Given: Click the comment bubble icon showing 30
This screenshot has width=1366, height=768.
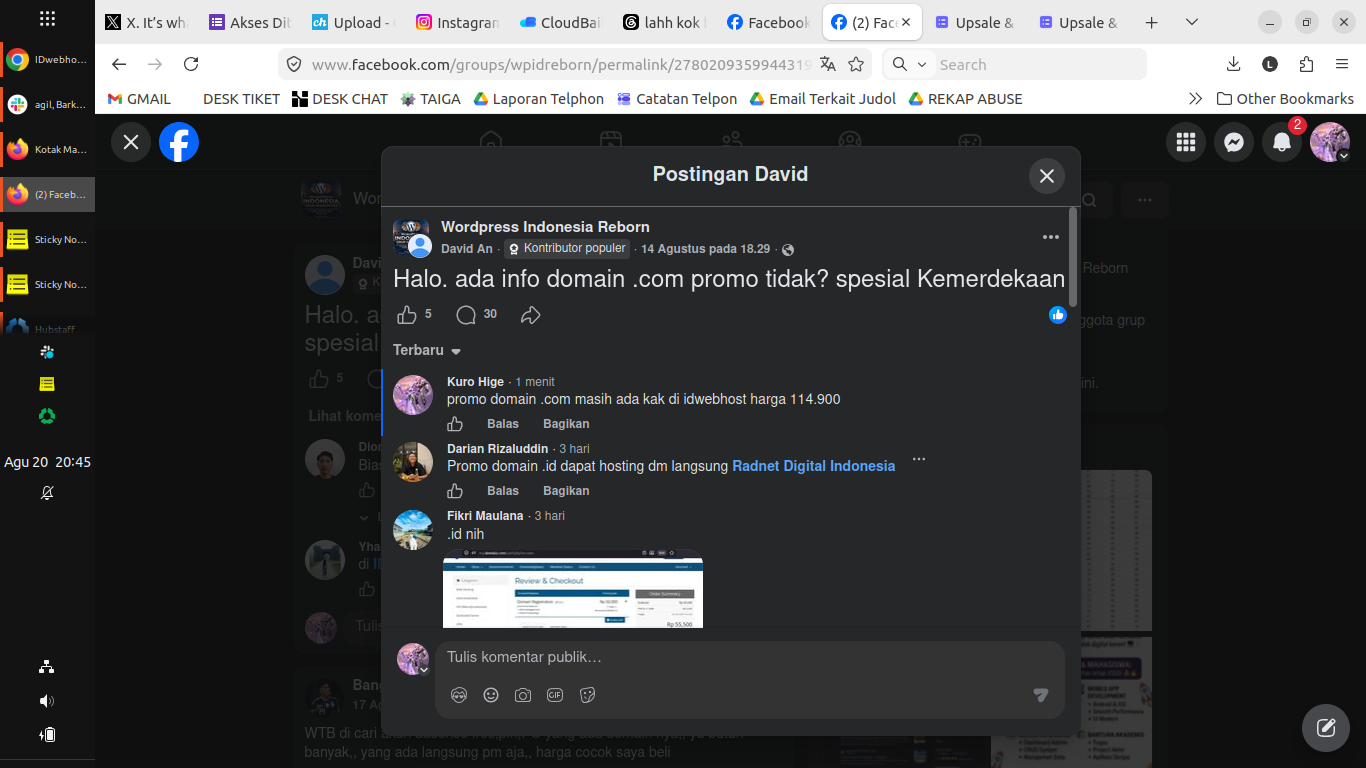Looking at the screenshot, I should tap(466, 315).
